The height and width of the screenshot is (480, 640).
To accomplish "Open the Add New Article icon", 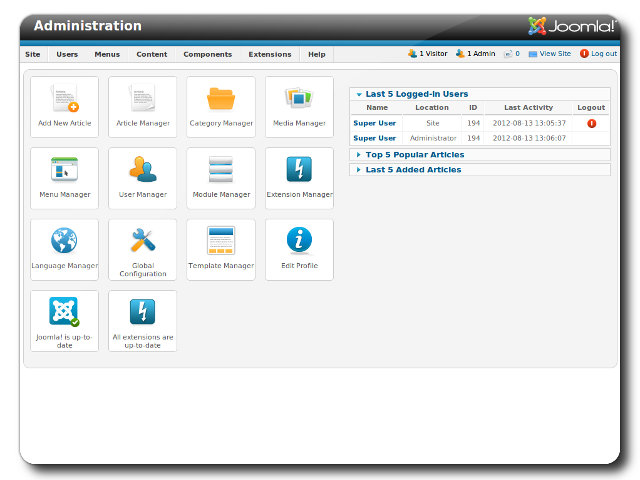I will pyautogui.click(x=65, y=100).
